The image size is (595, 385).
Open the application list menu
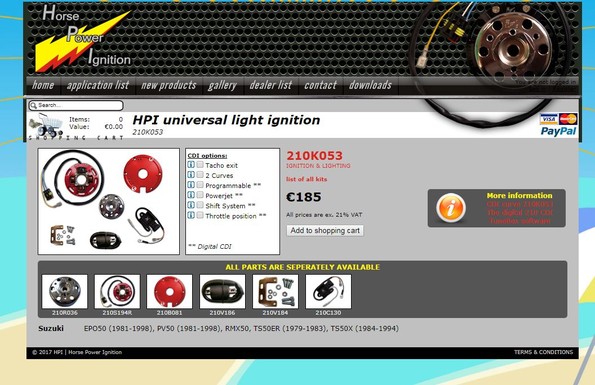[98, 85]
